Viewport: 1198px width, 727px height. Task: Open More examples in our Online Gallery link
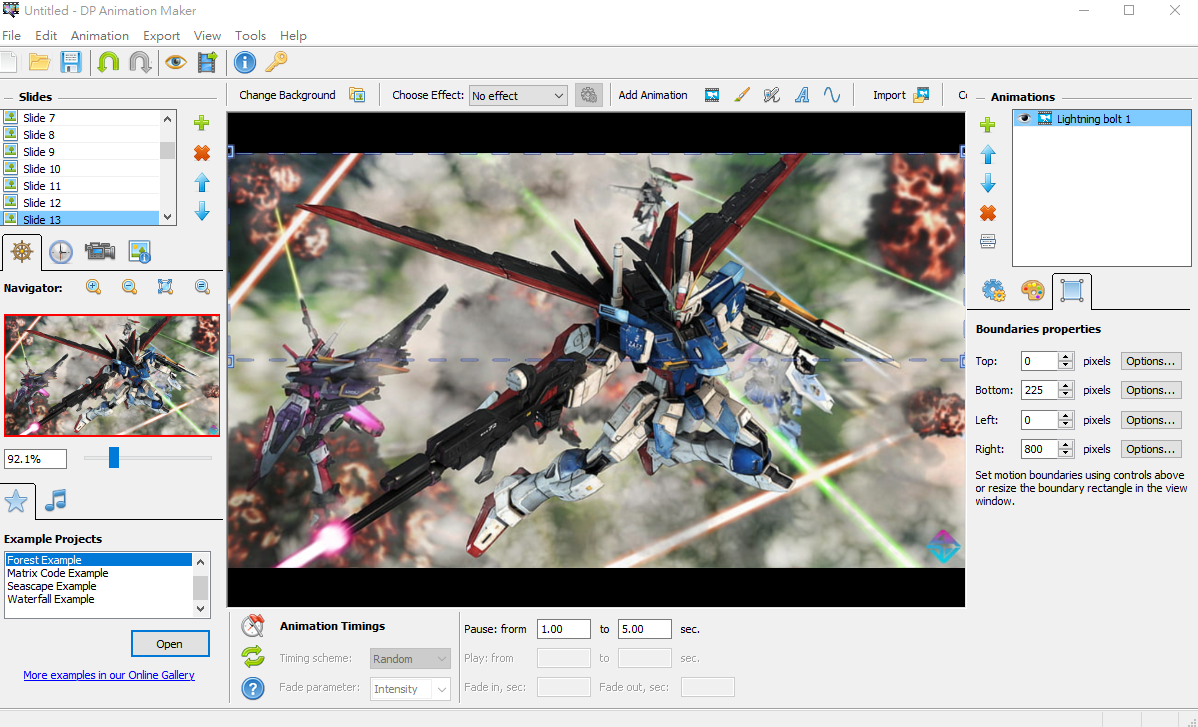tap(109, 675)
